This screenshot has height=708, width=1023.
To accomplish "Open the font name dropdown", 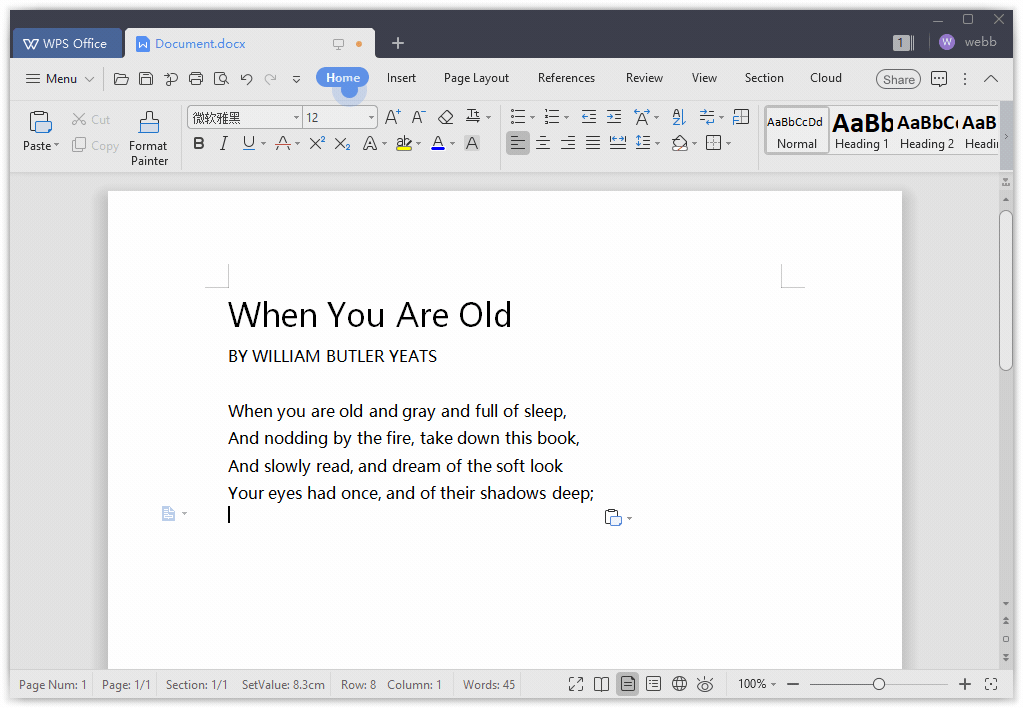I will tap(296, 118).
